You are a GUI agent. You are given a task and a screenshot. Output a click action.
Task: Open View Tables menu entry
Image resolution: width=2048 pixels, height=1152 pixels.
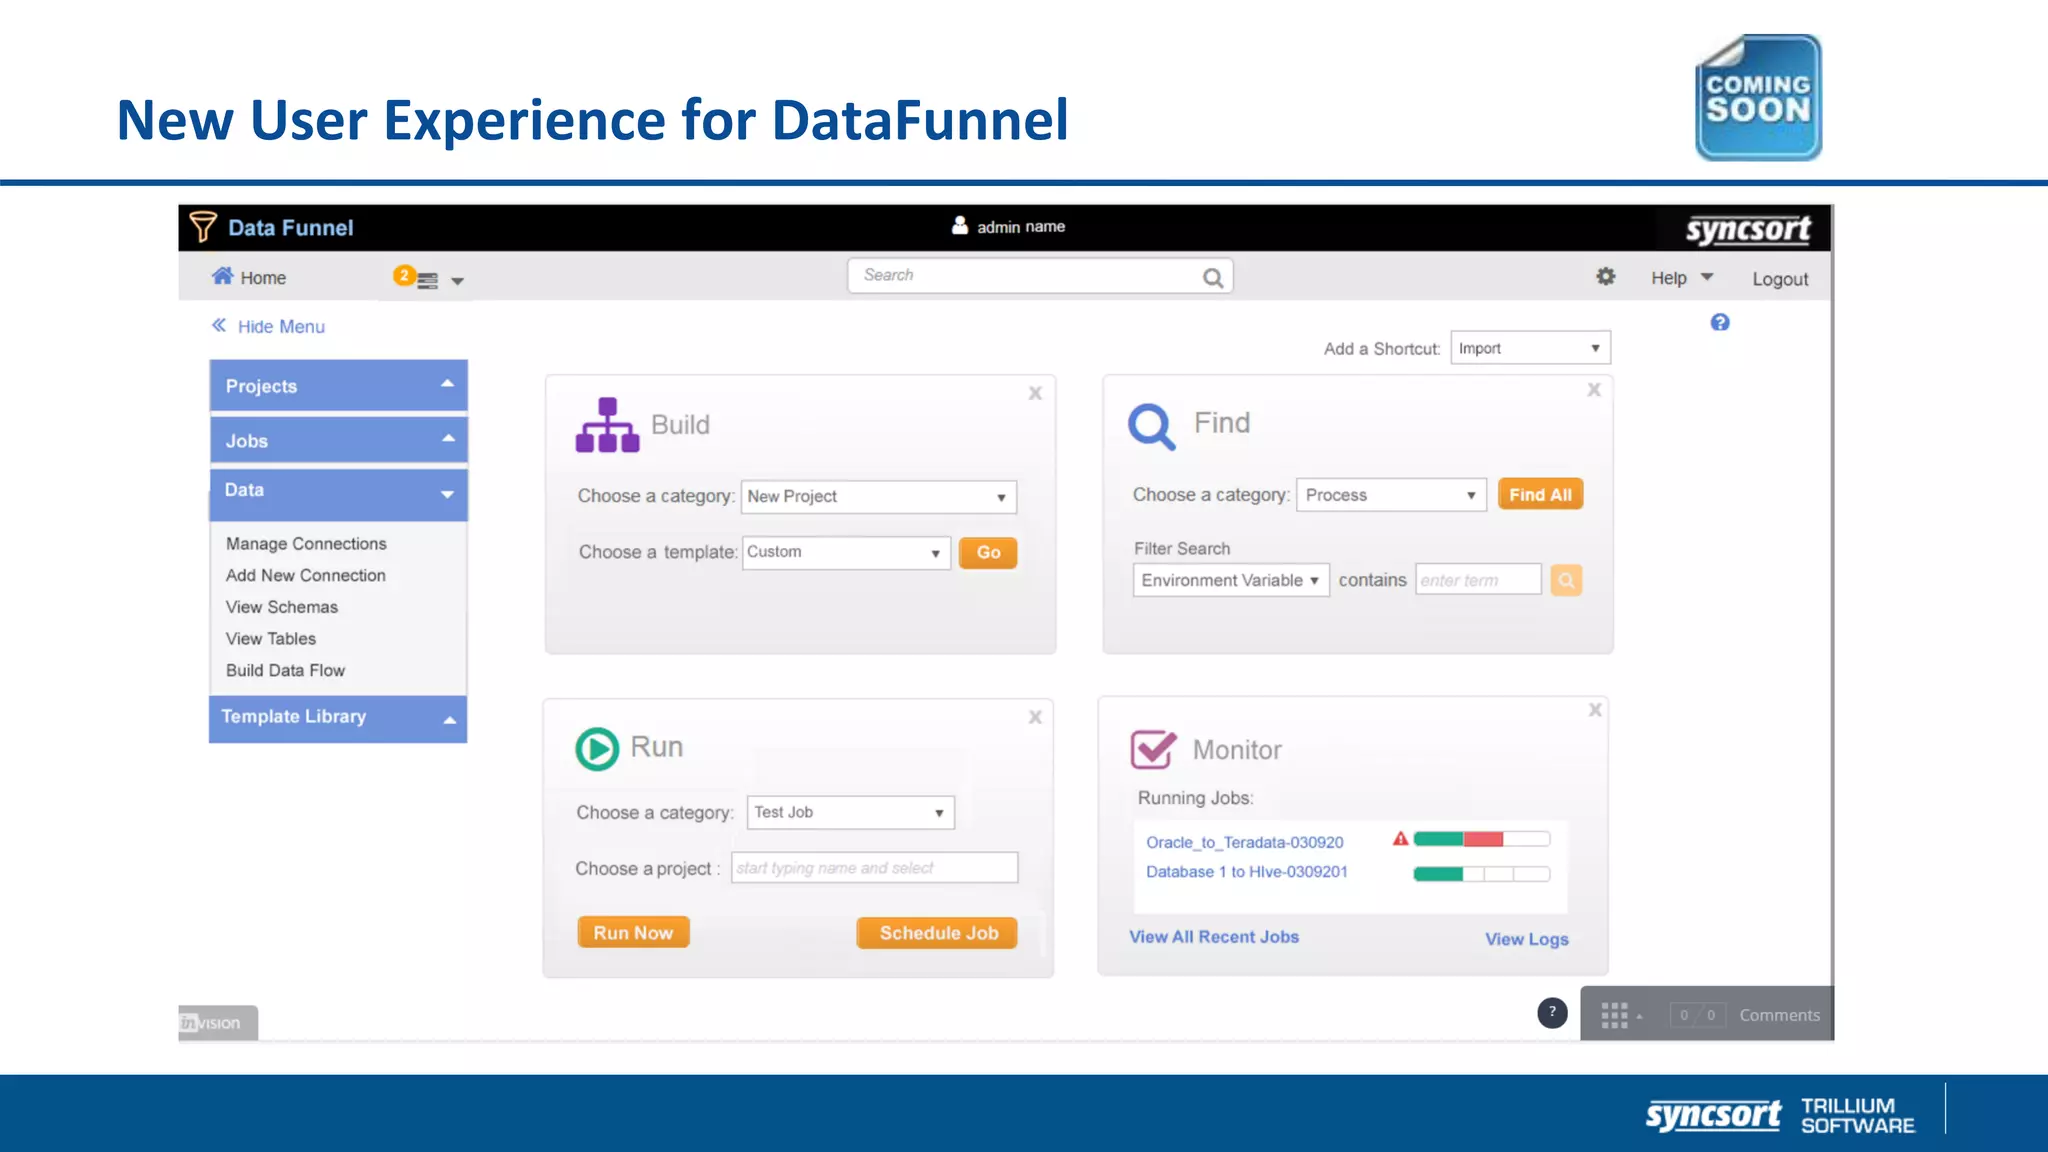pos(271,638)
